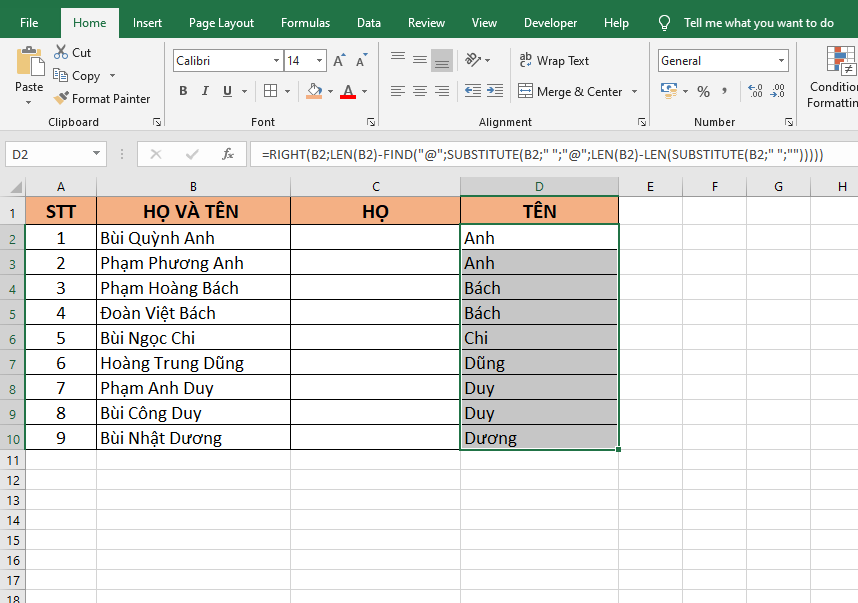Image resolution: width=858 pixels, height=603 pixels.
Task: Cancel formula entry with the X icon
Action: [156, 154]
